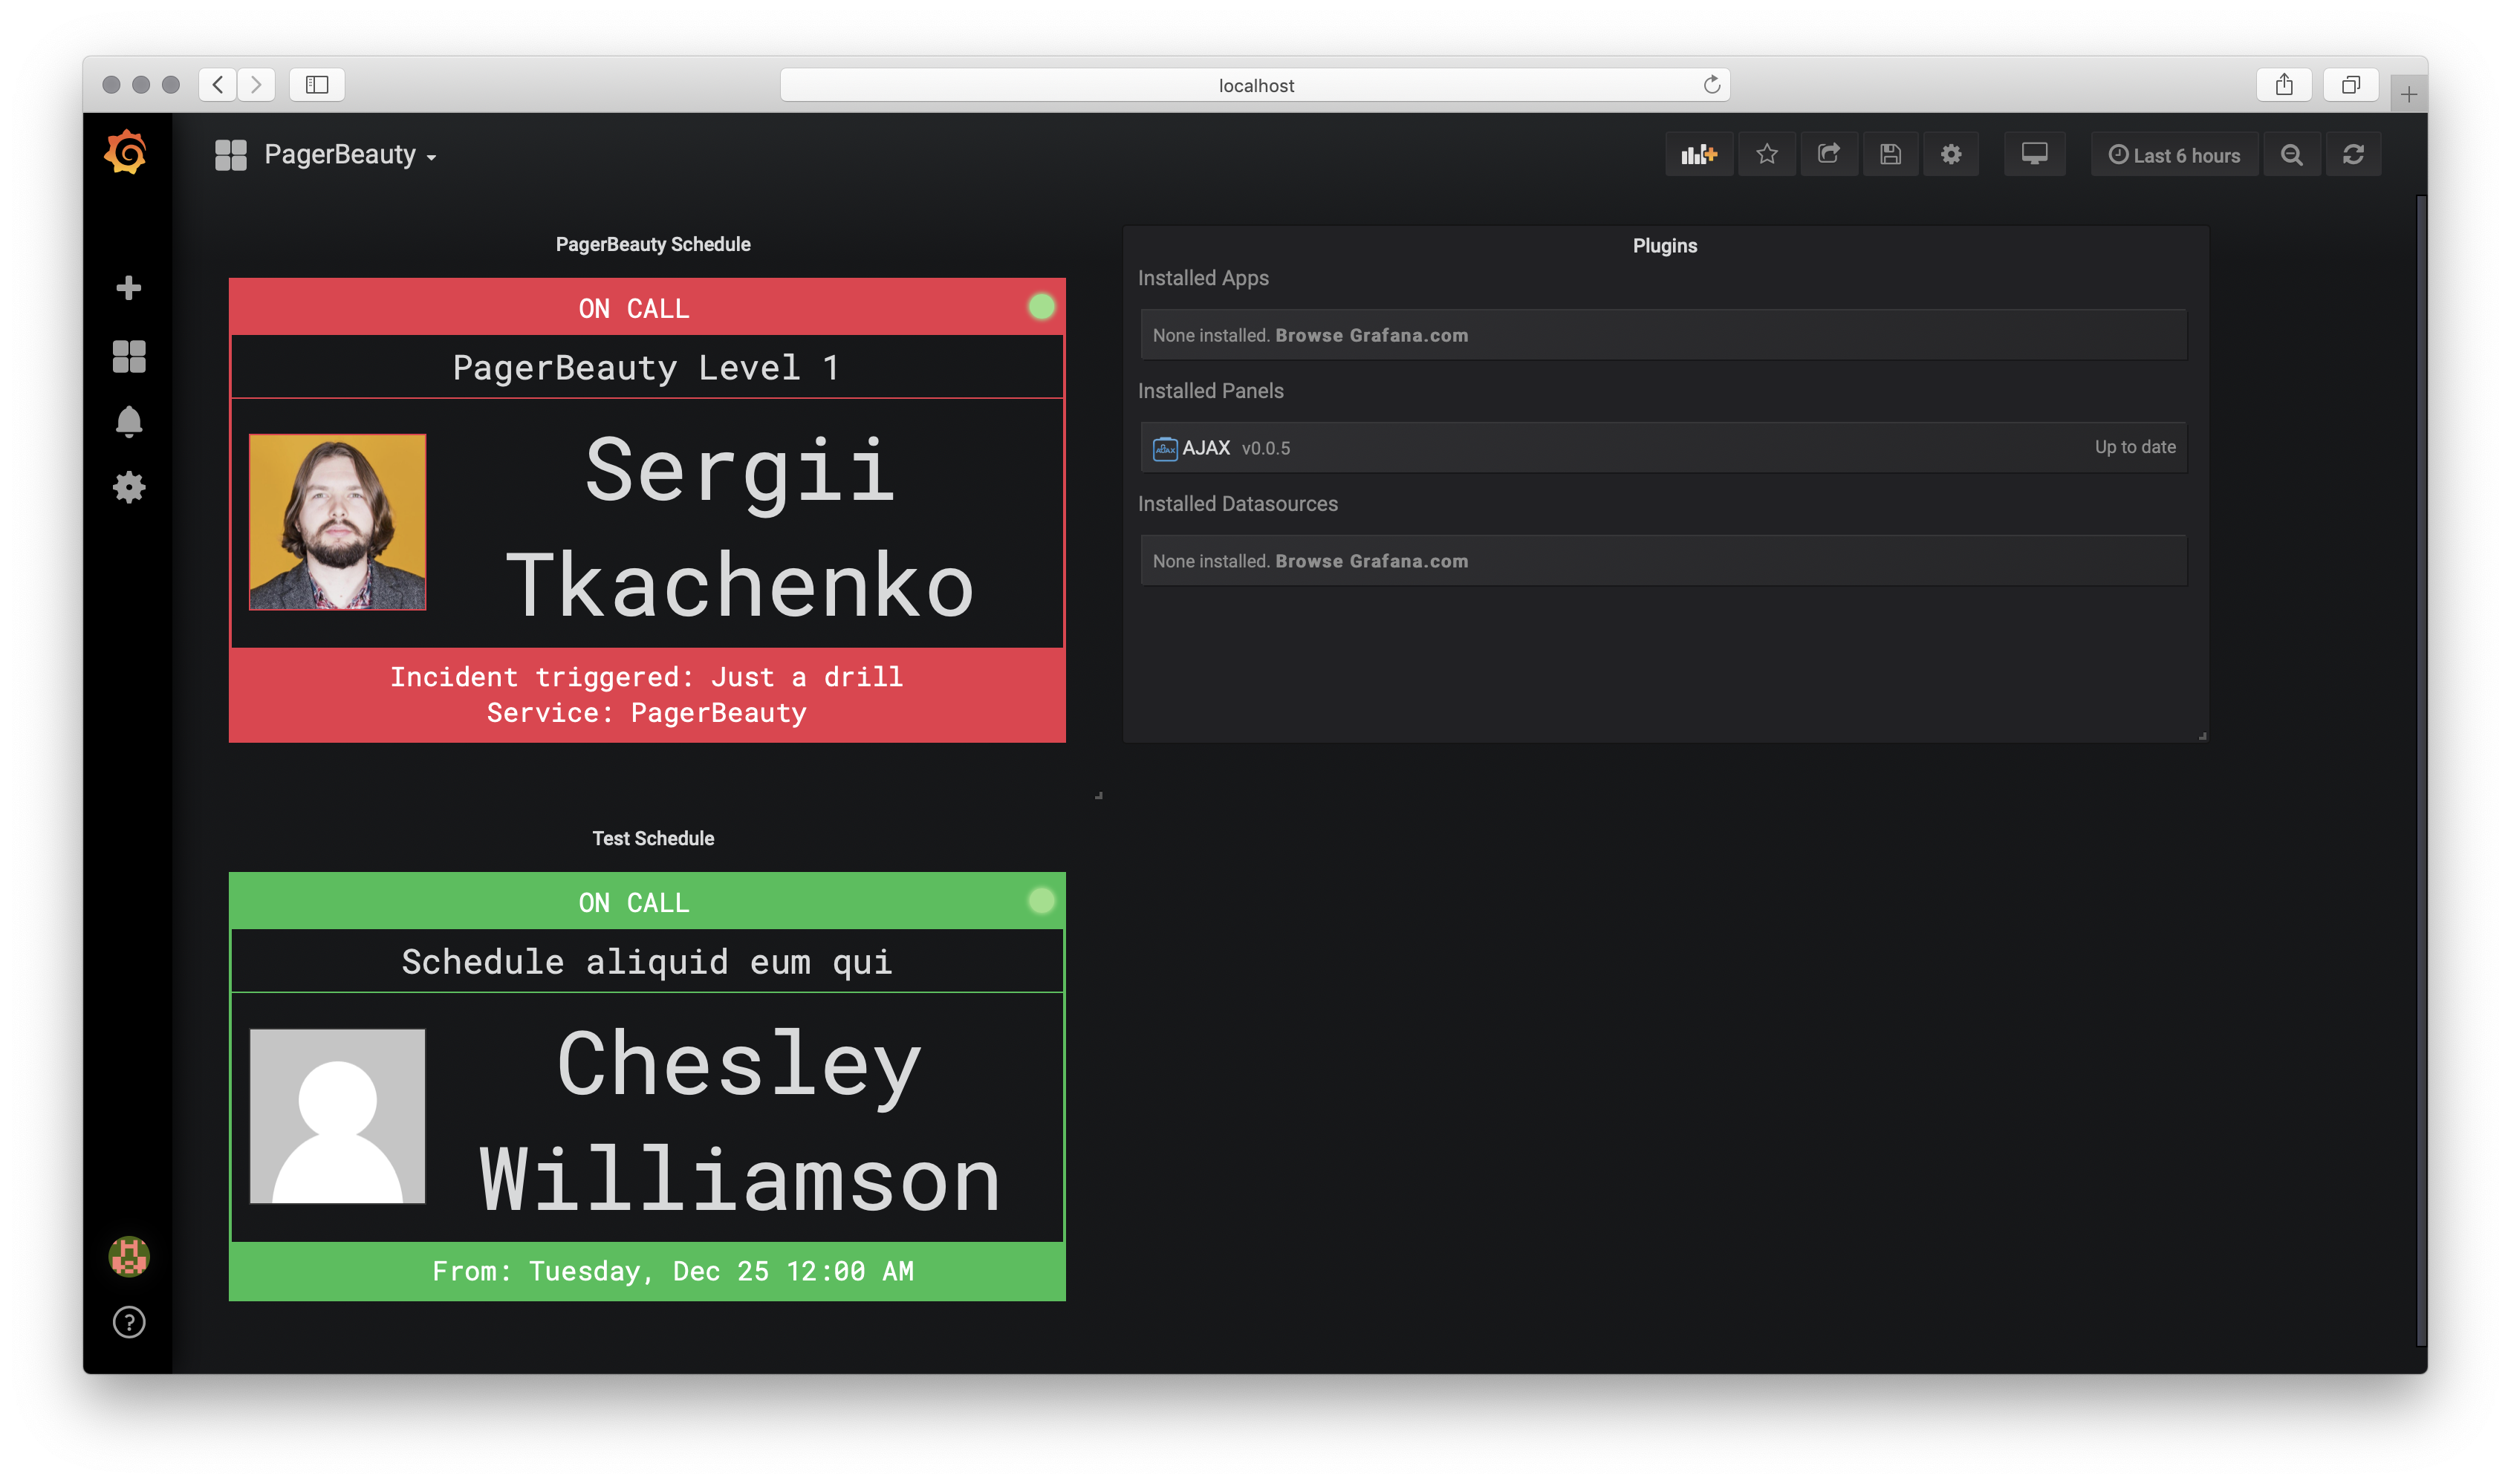Open the Last 6 hours time picker

[2174, 155]
